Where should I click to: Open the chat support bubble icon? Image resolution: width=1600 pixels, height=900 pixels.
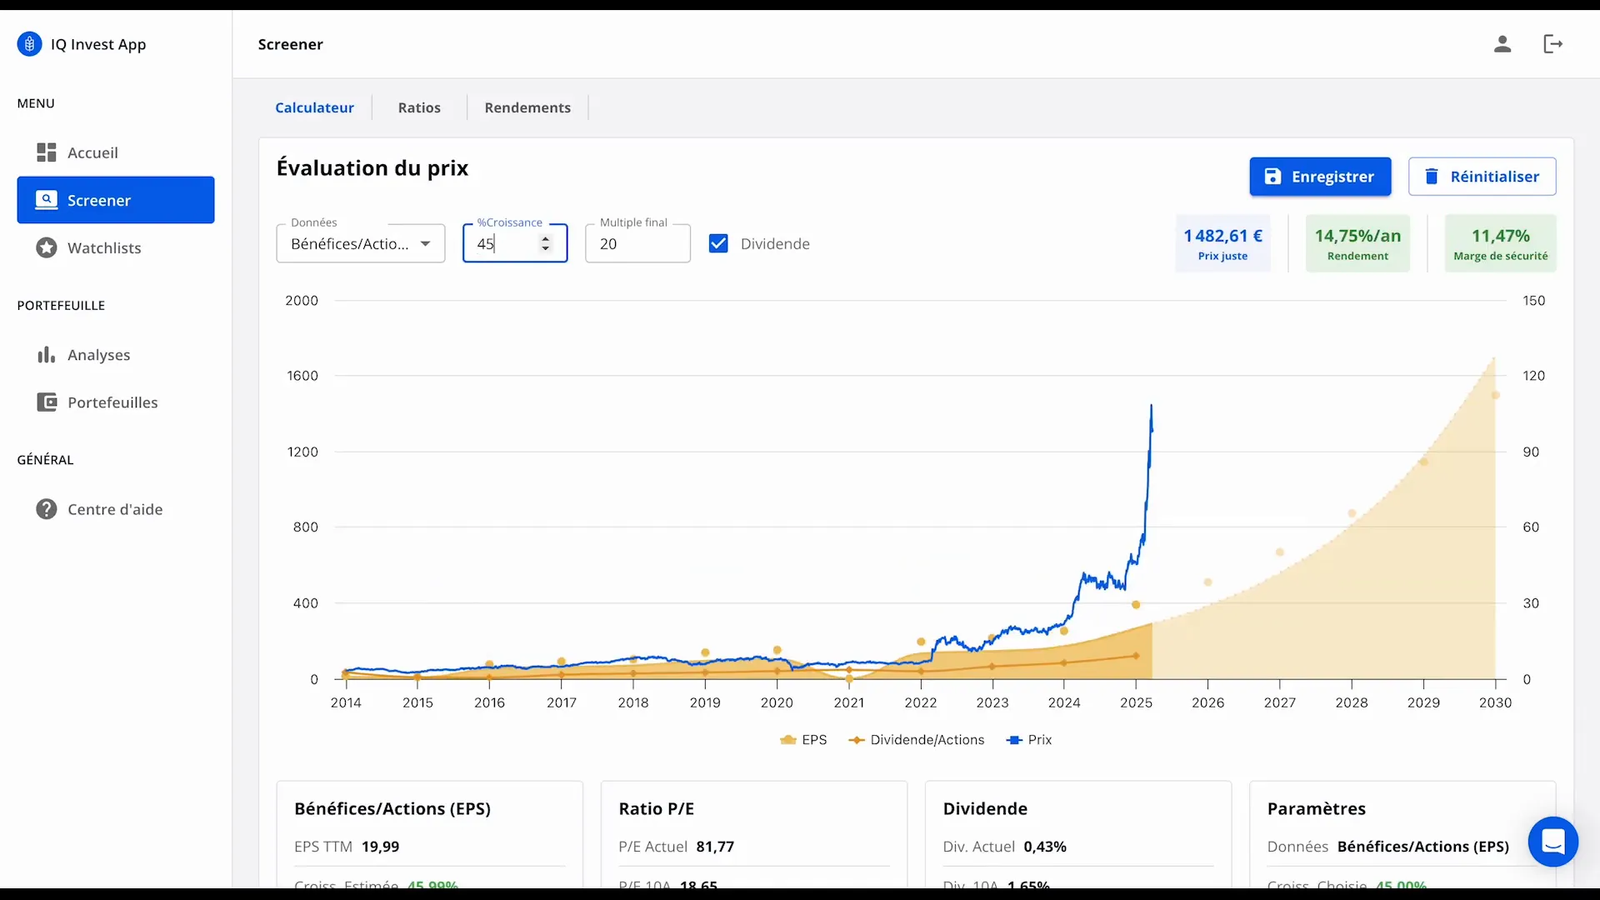pos(1553,841)
